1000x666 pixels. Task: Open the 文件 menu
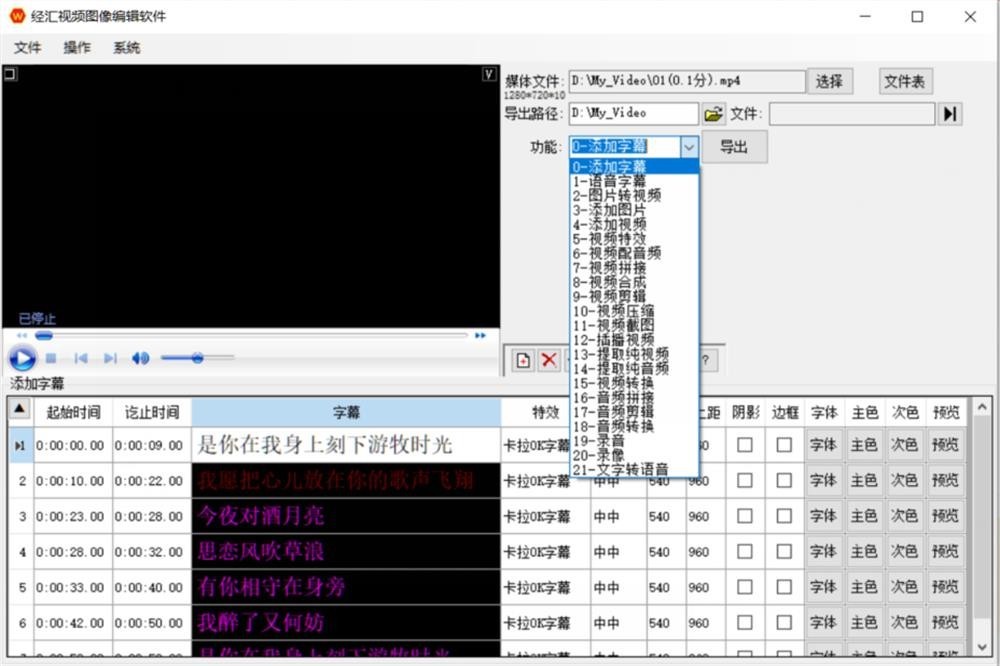(27, 47)
